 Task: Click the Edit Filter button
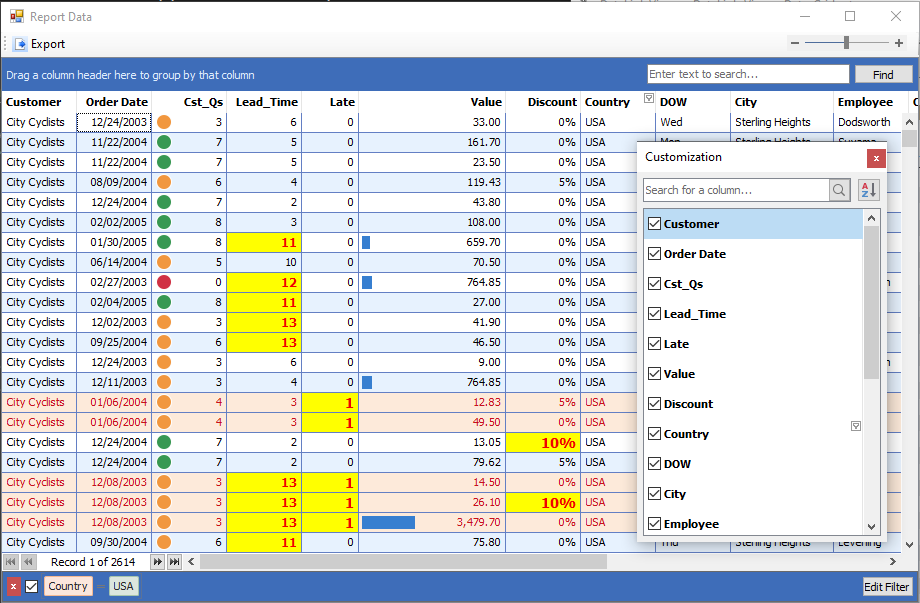click(x=886, y=587)
